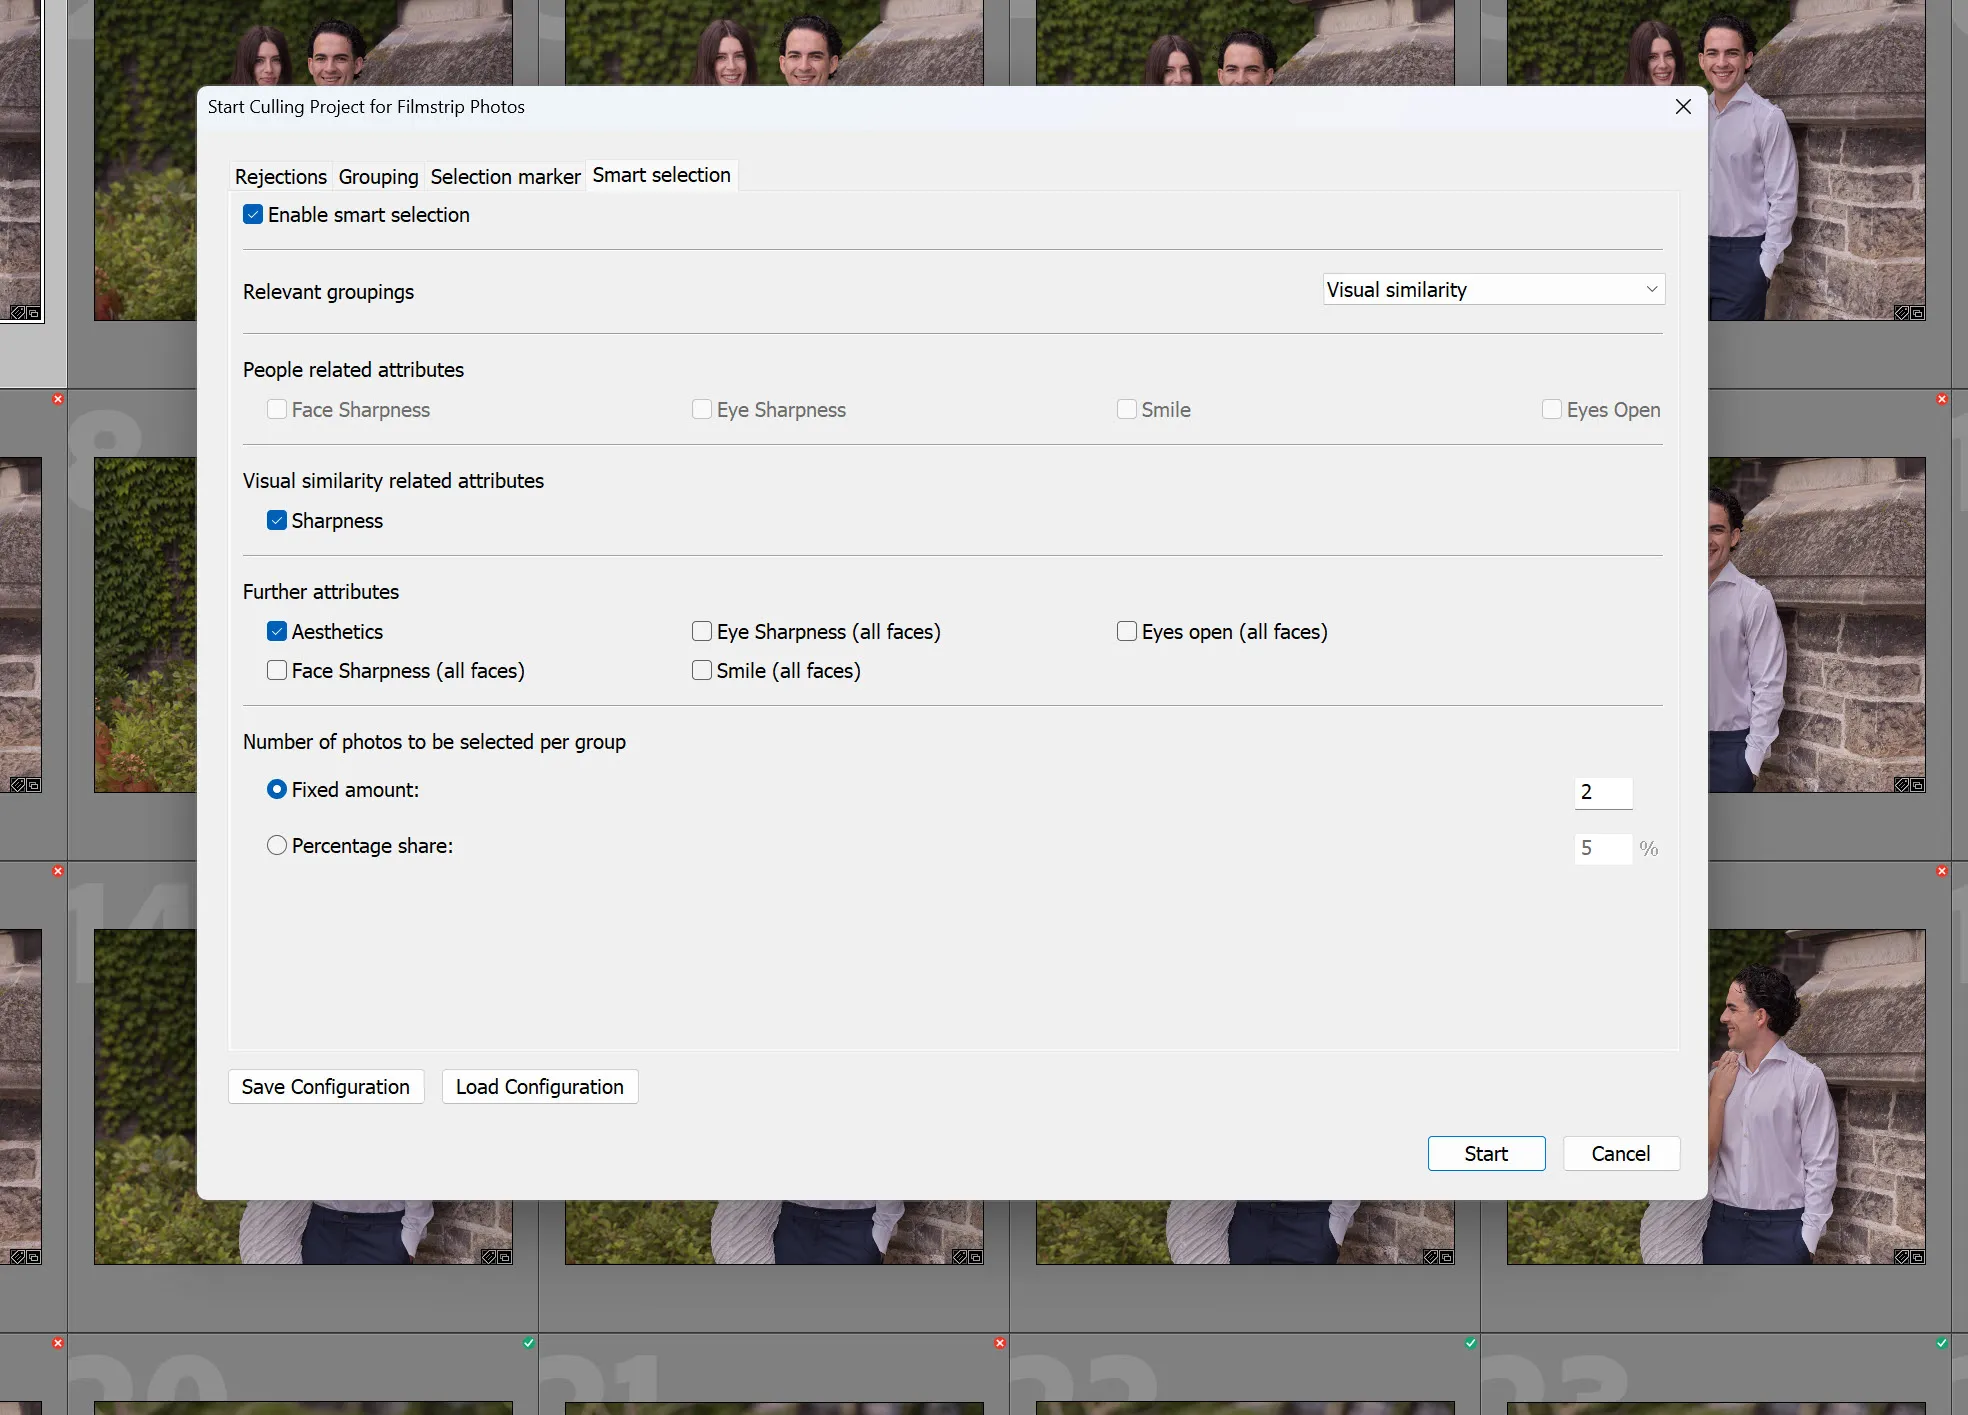The height and width of the screenshot is (1415, 1968).
Task: Click red reject marker on photo 17
Action: coord(1941,871)
